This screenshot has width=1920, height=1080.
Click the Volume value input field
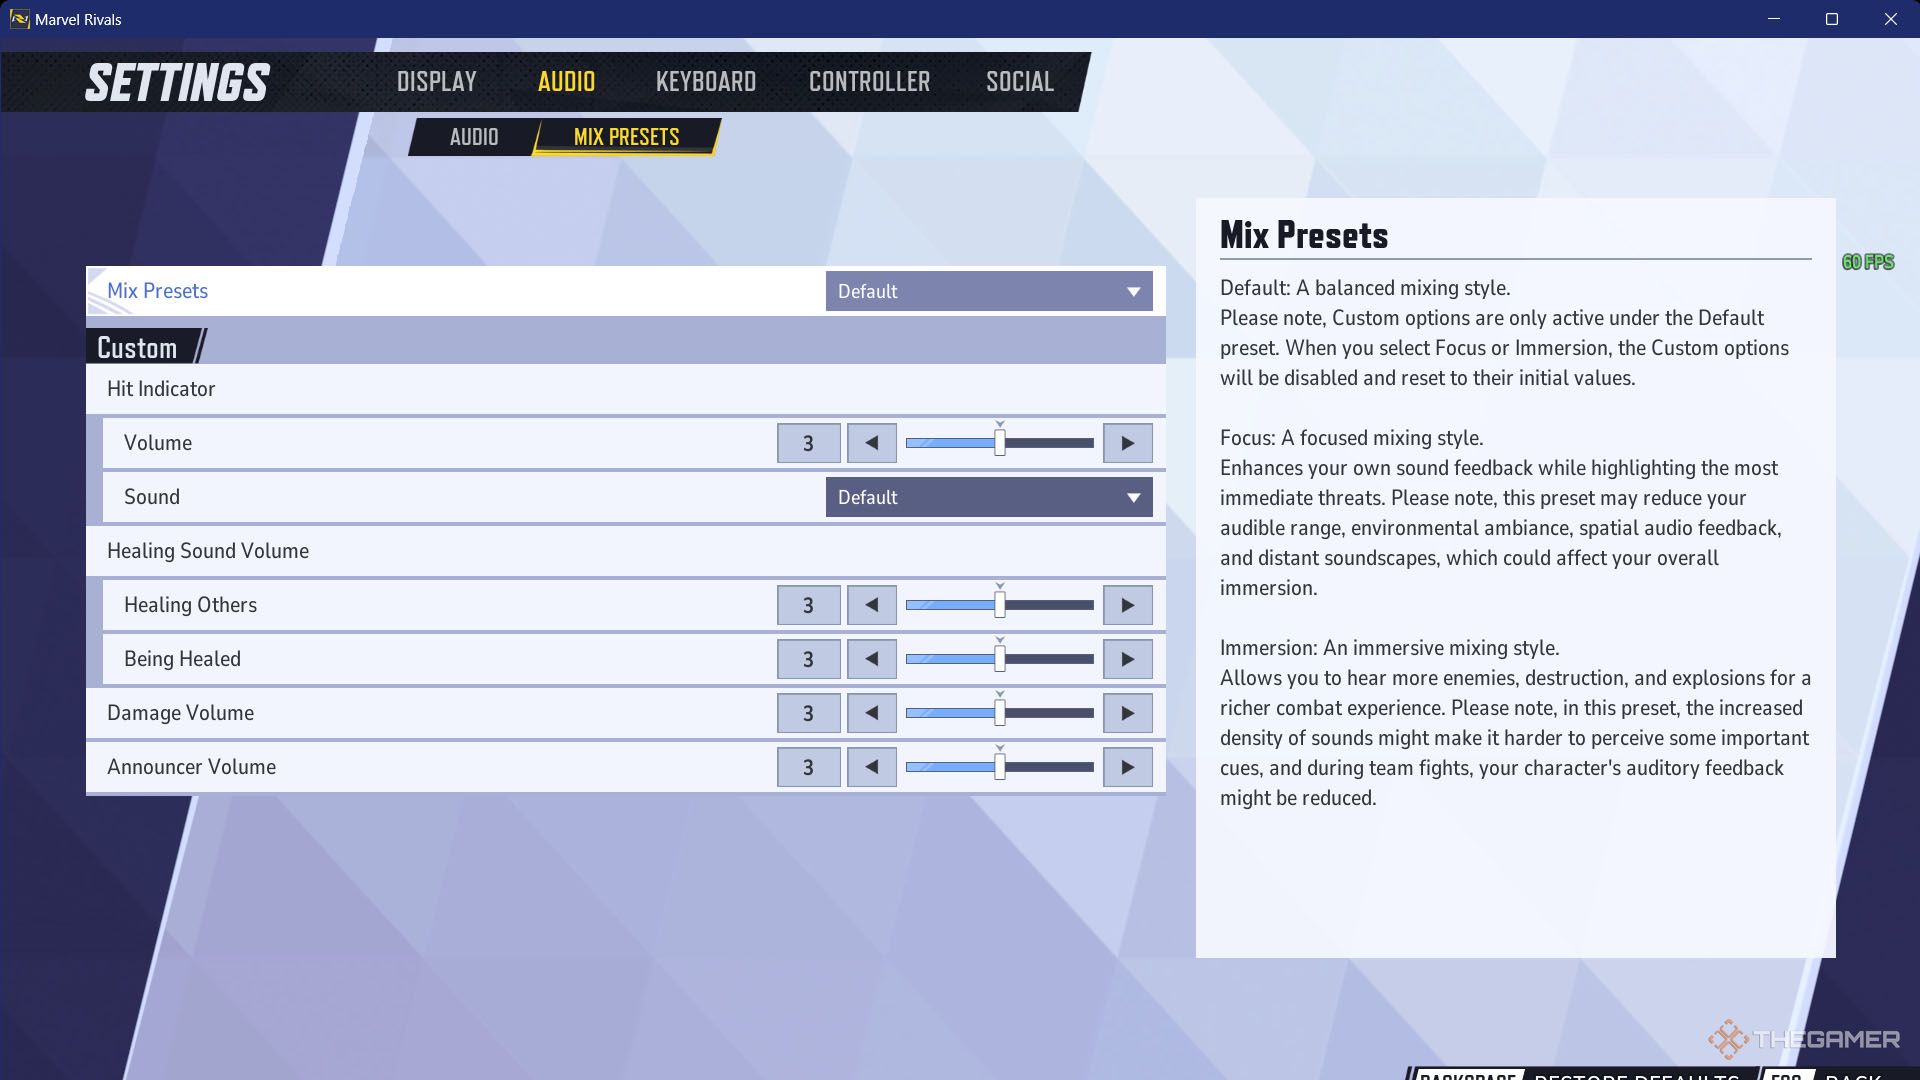point(808,442)
